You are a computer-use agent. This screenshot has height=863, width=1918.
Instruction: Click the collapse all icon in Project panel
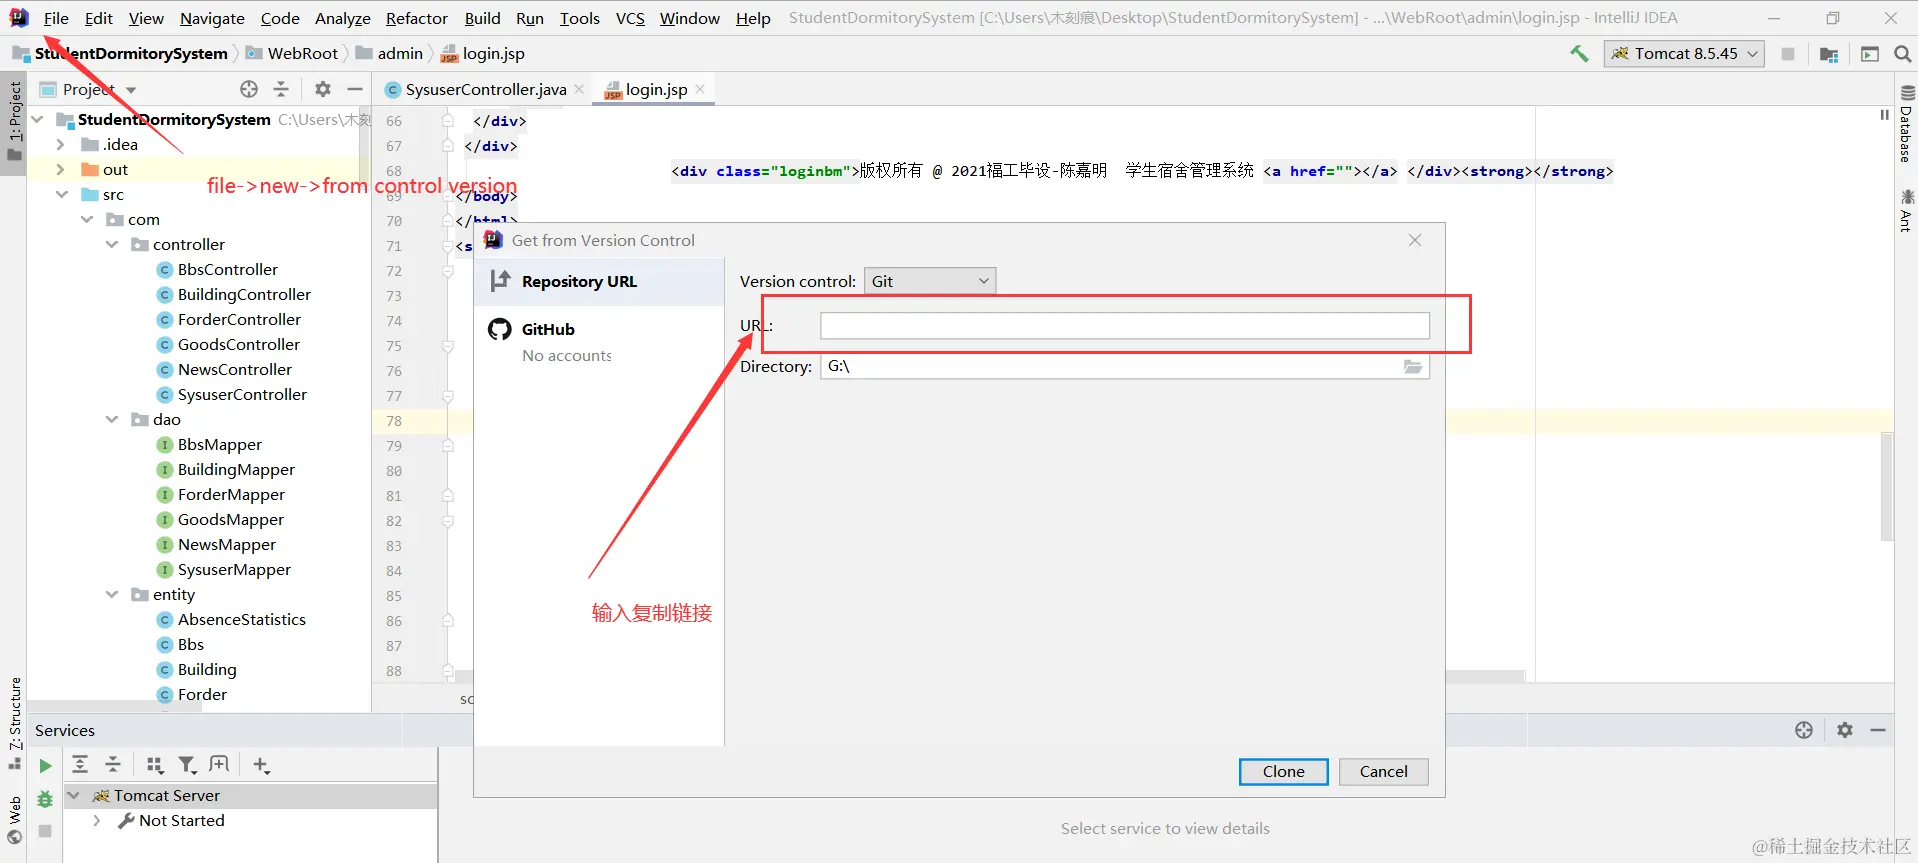(x=281, y=89)
